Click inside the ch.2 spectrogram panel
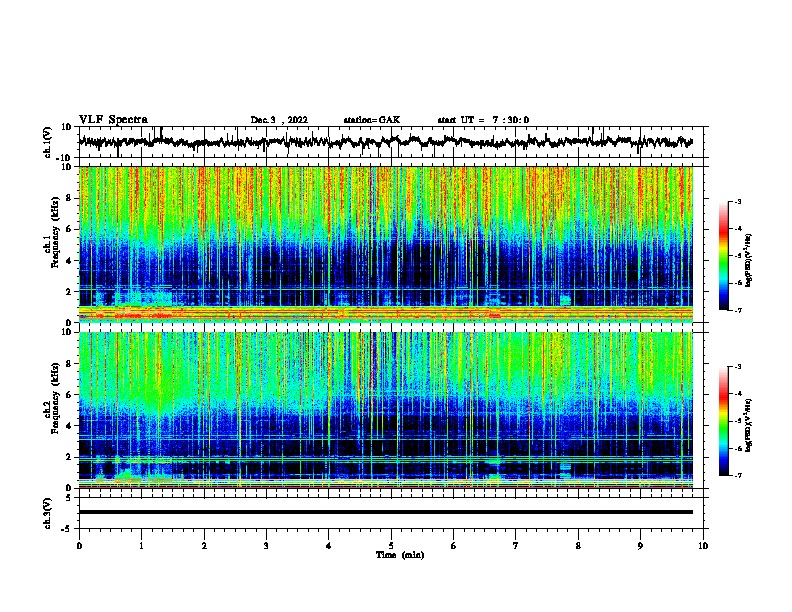This screenshot has height=612, width=792. pos(386,410)
